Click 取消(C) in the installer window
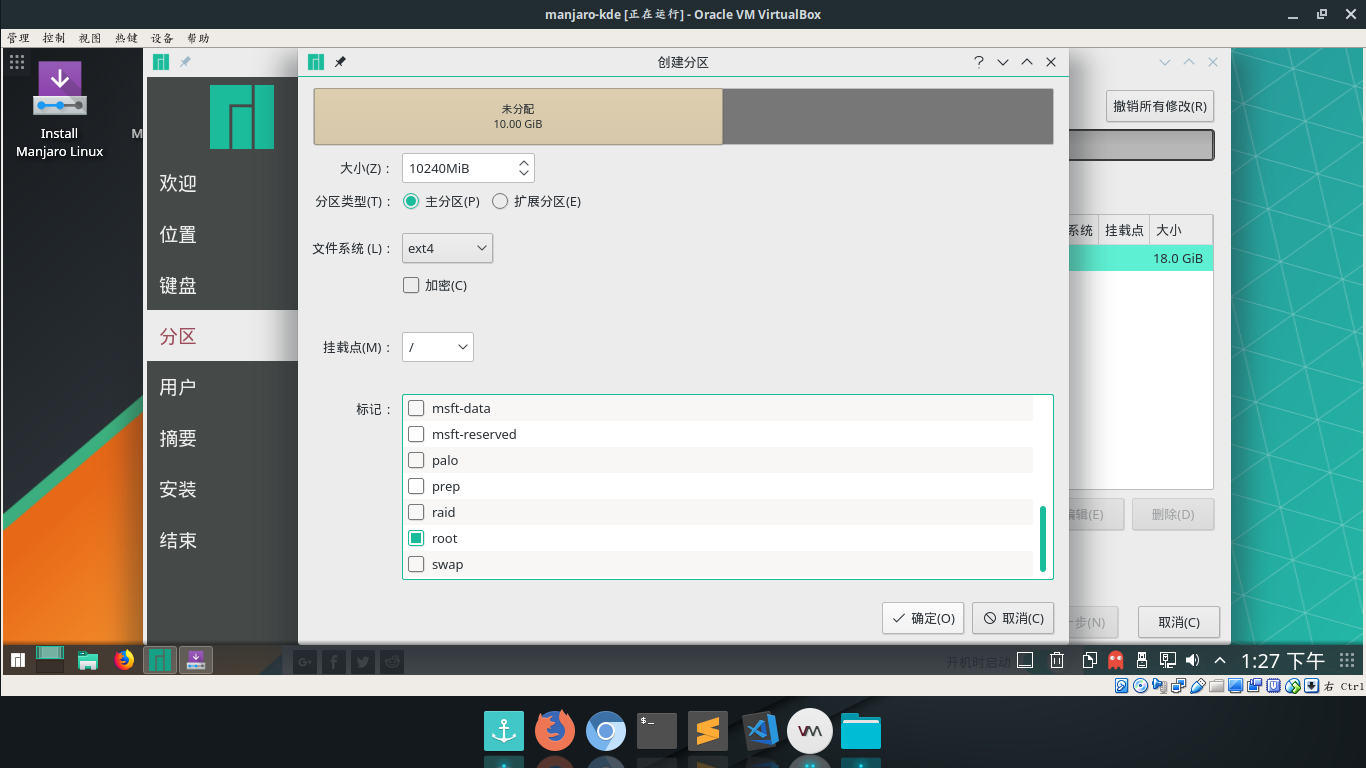The image size is (1366, 768). 1179,622
